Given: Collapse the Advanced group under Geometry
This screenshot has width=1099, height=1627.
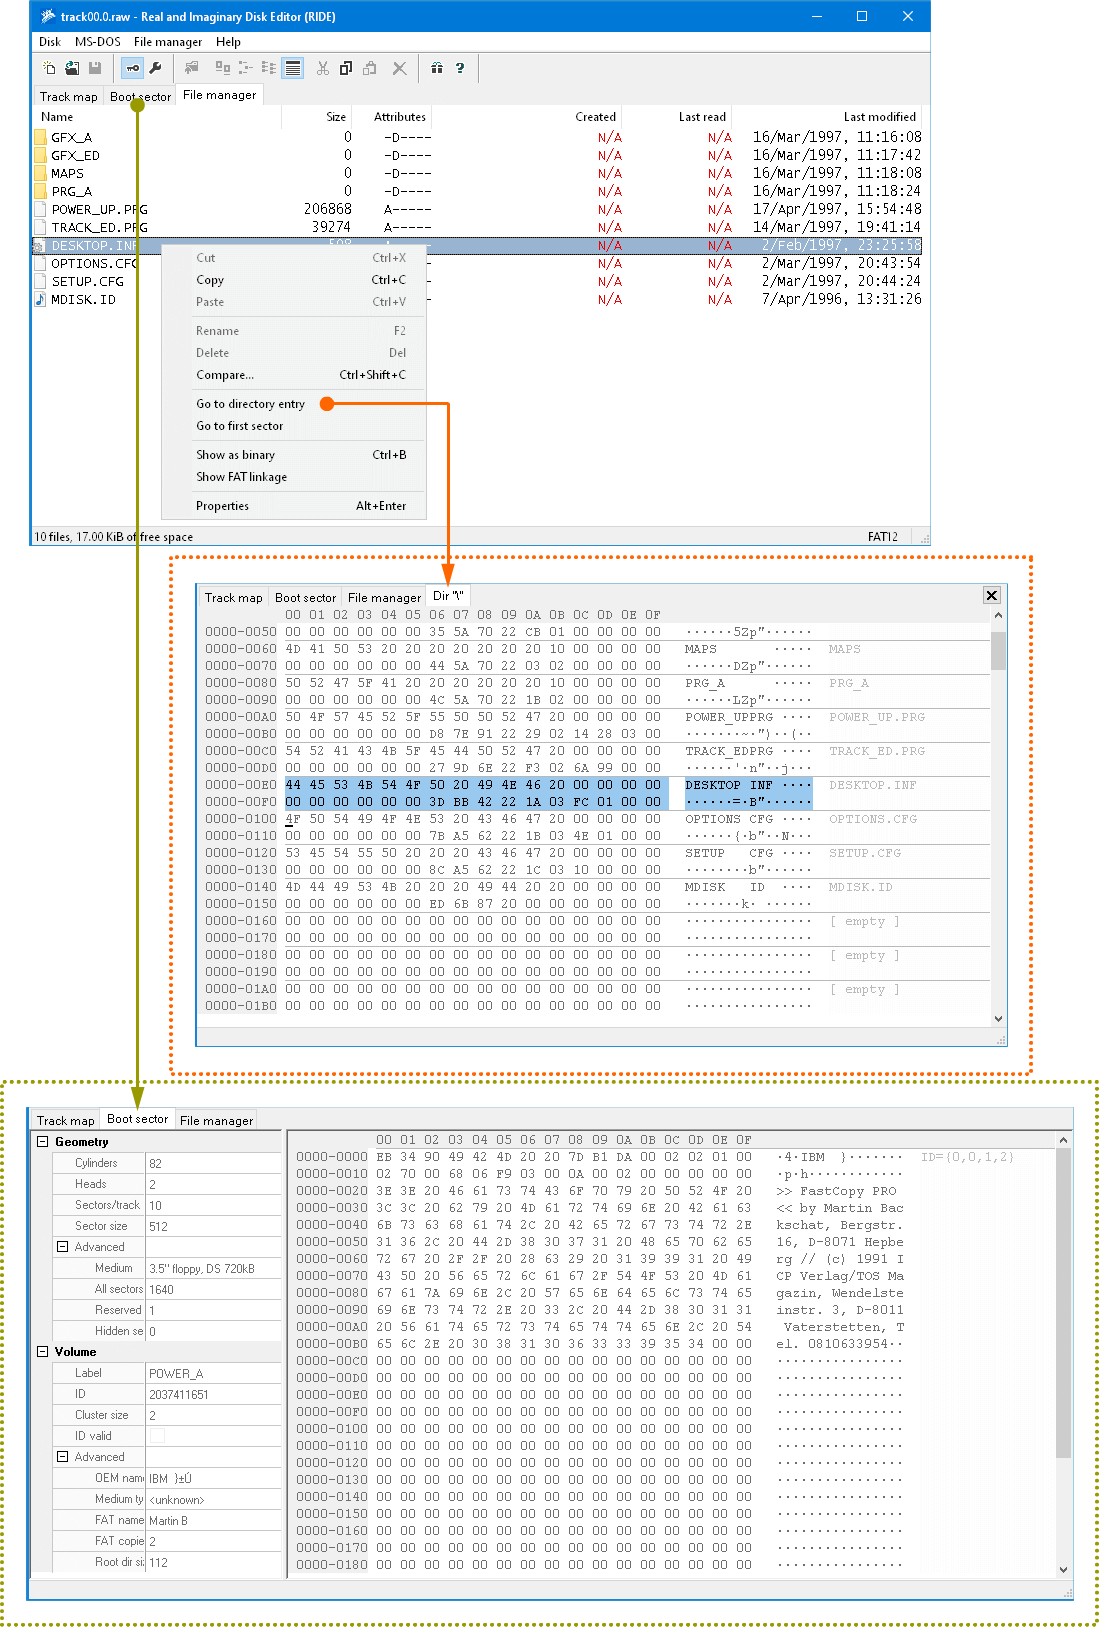Looking at the screenshot, I should tap(62, 1246).
